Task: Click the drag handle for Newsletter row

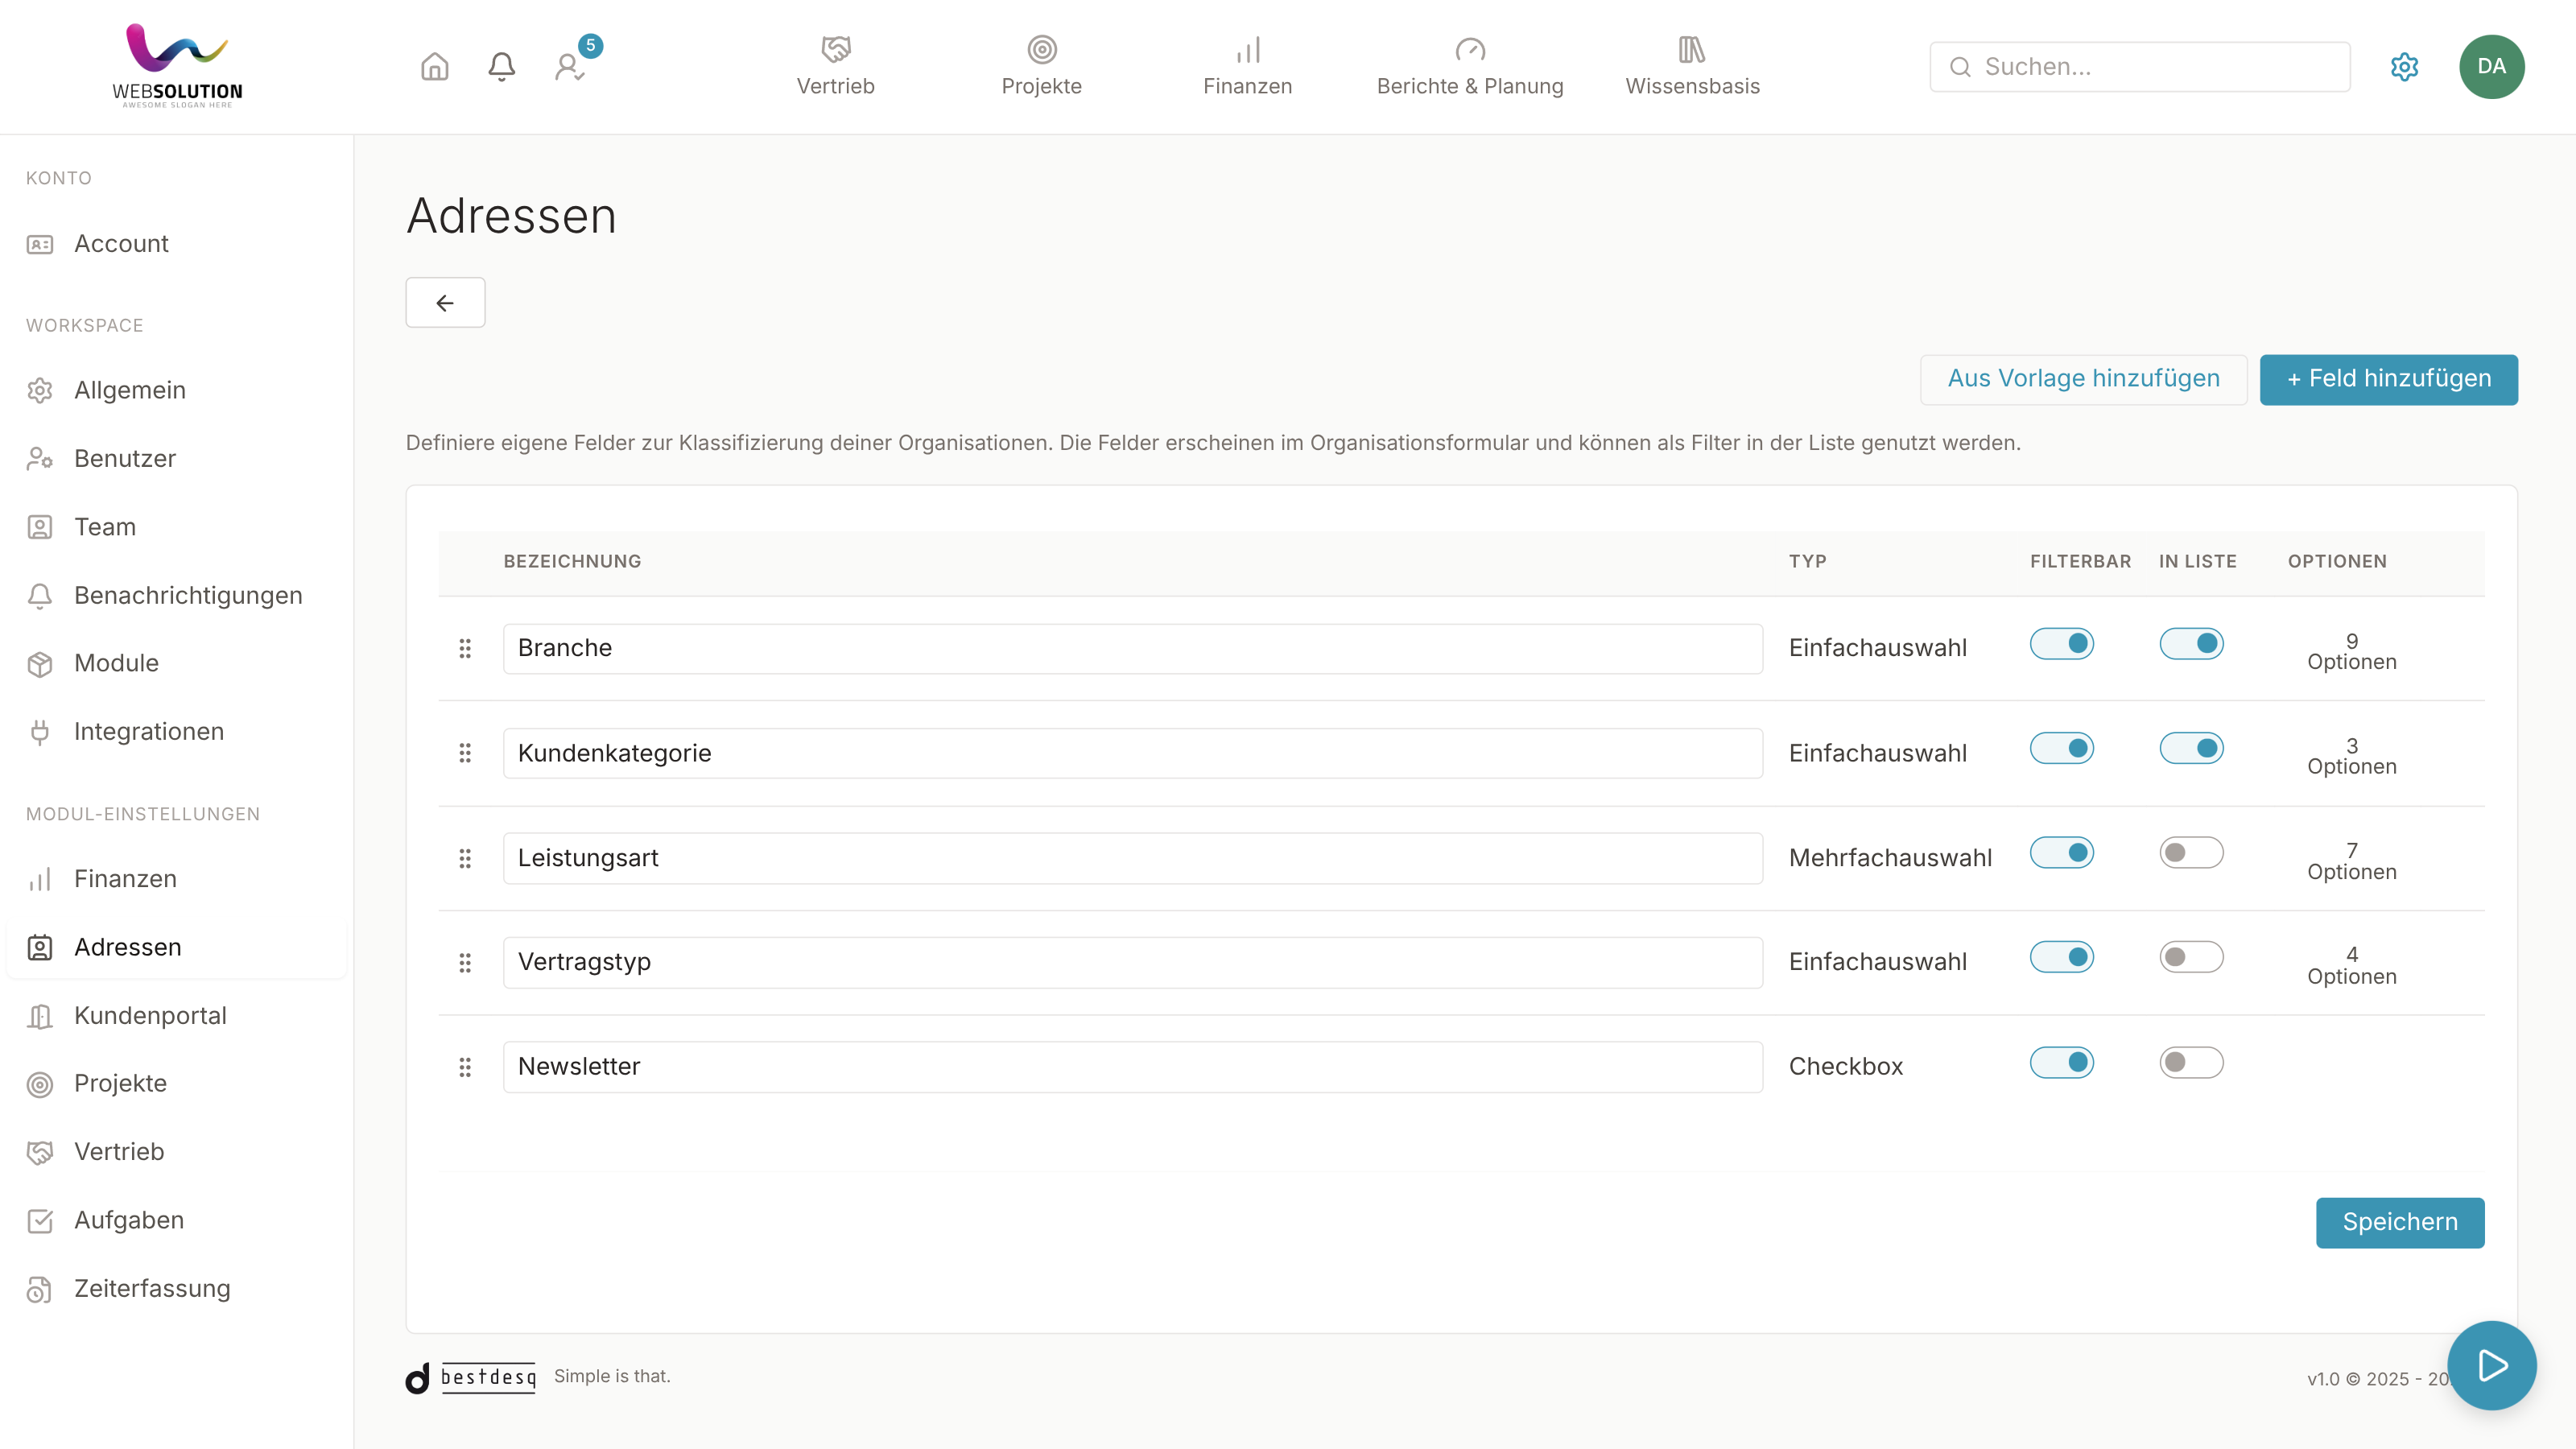Action: [465, 1067]
